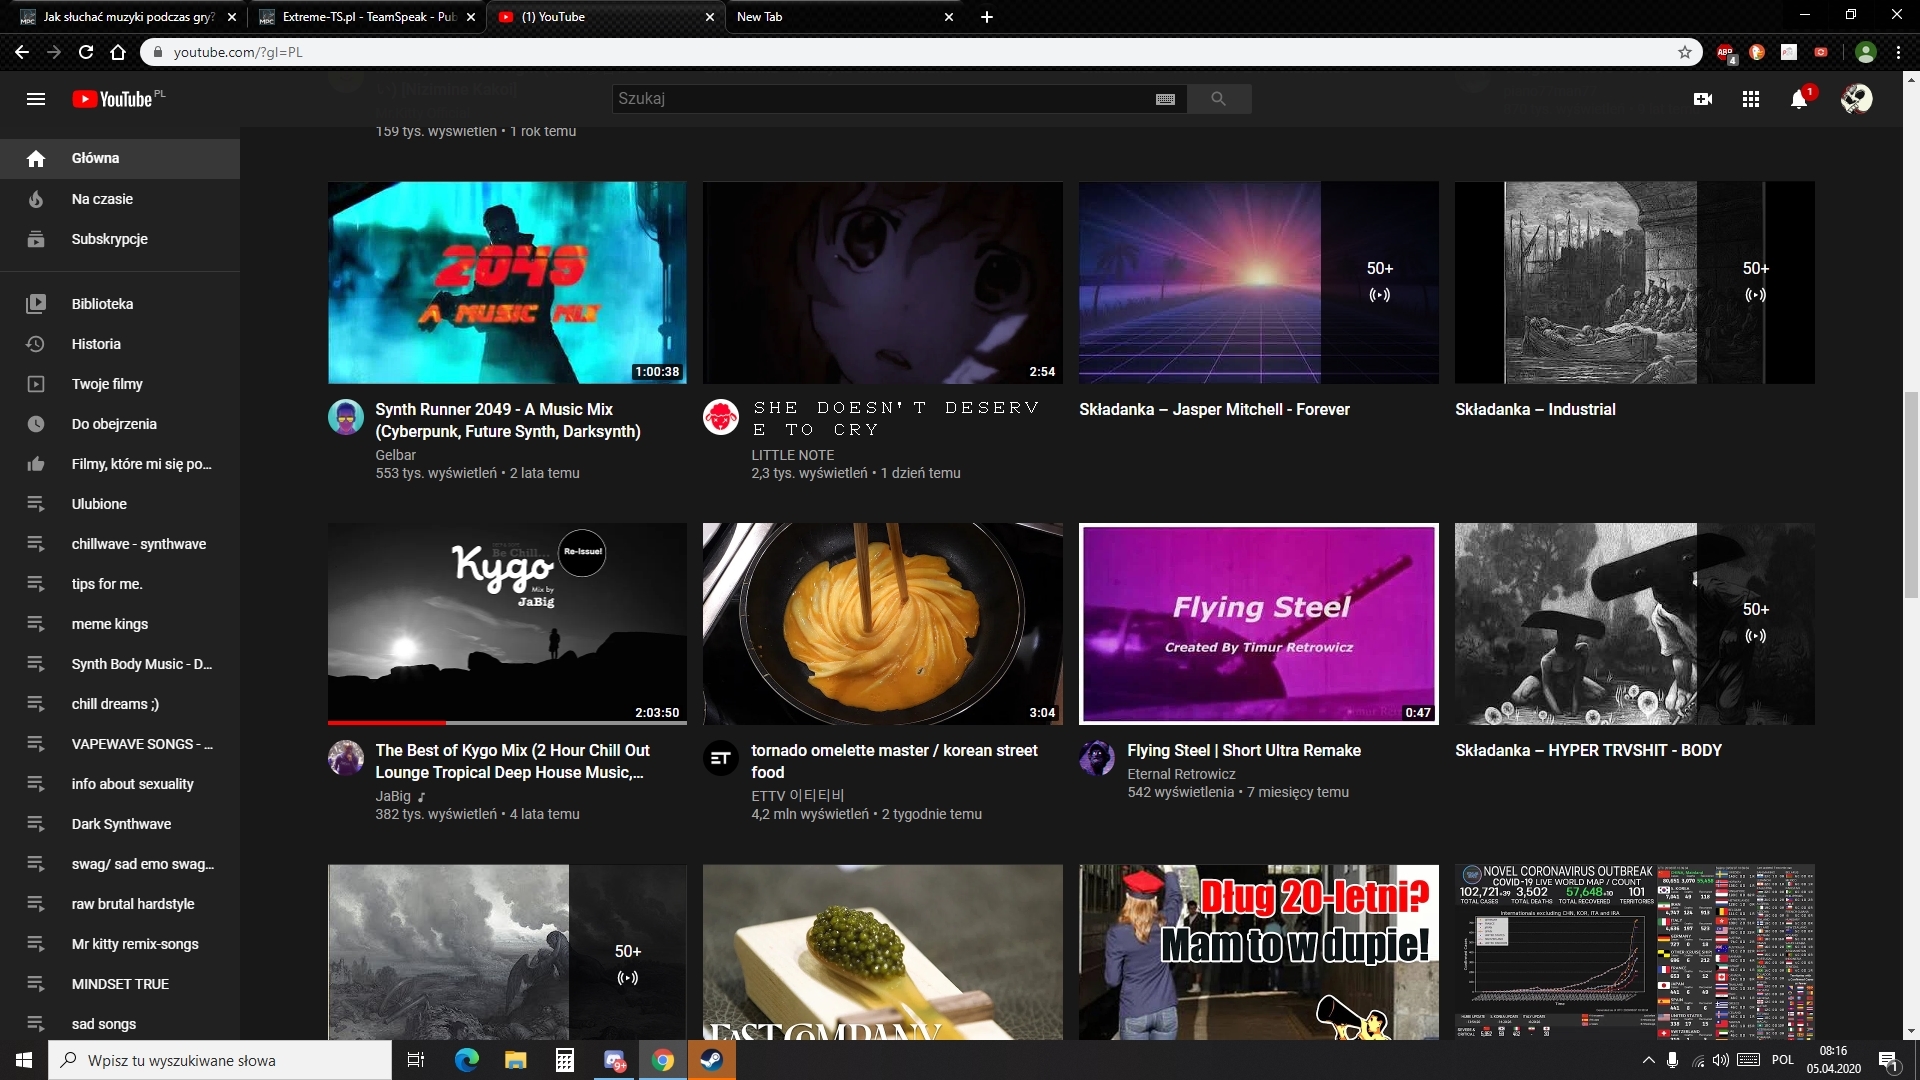Open the Składanka Industrial mix thumbnail
The image size is (1920, 1080).
(x=1635, y=283)
